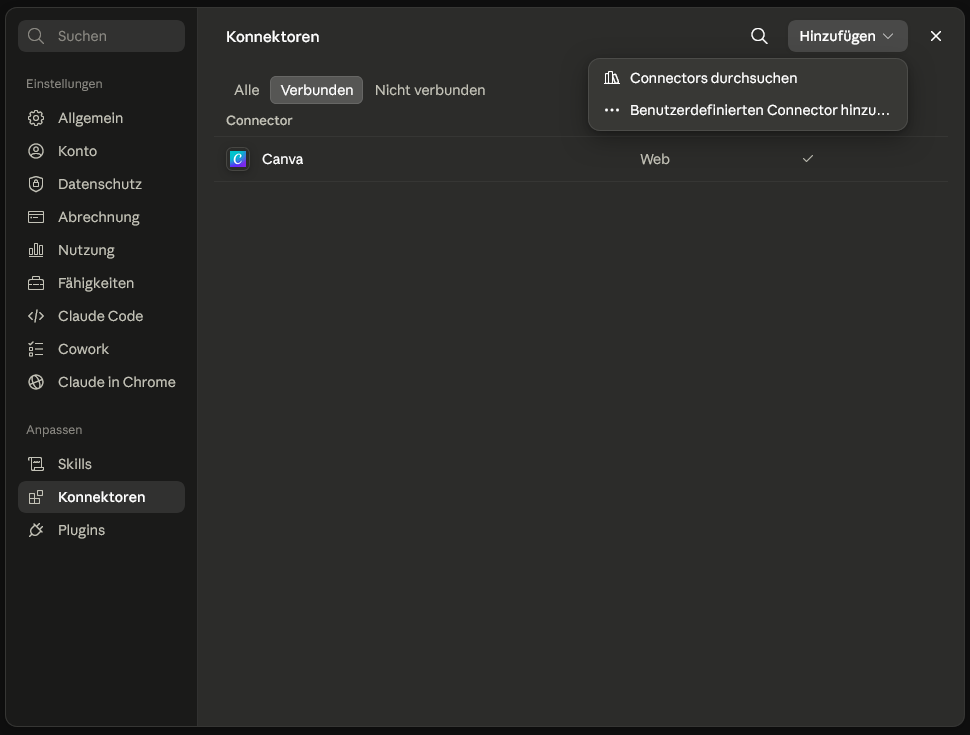Click the Plugins plug icon

[x=36, y=530]
